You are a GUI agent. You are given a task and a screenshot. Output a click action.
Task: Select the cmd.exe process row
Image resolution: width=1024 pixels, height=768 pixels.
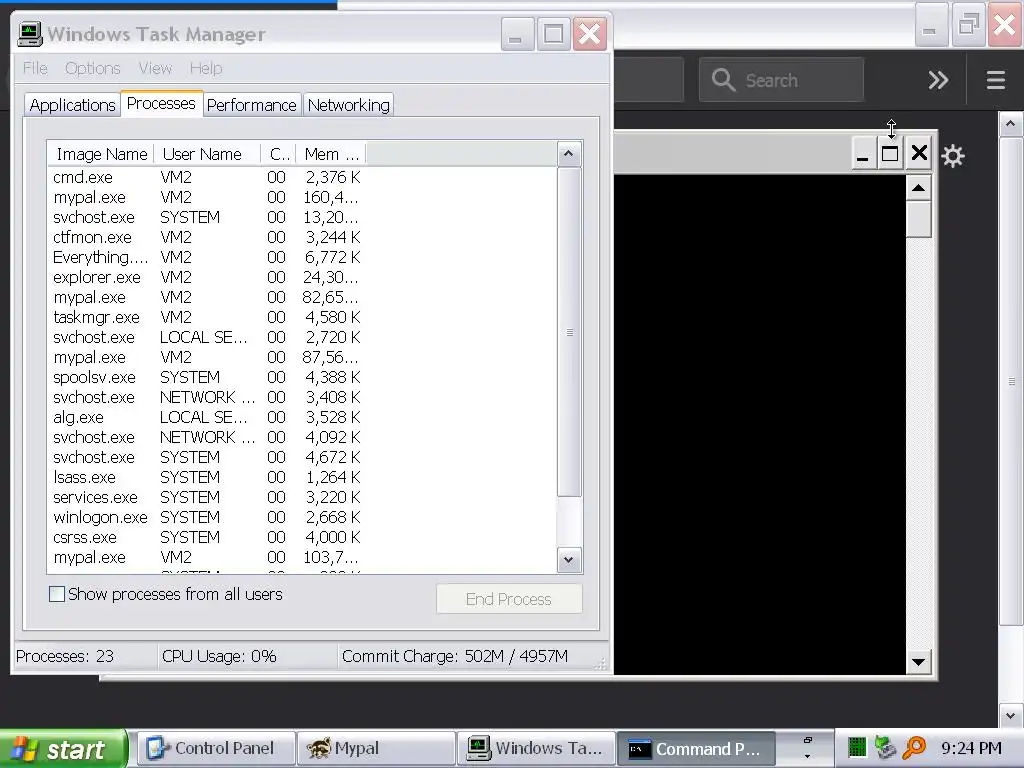(207, 177)
